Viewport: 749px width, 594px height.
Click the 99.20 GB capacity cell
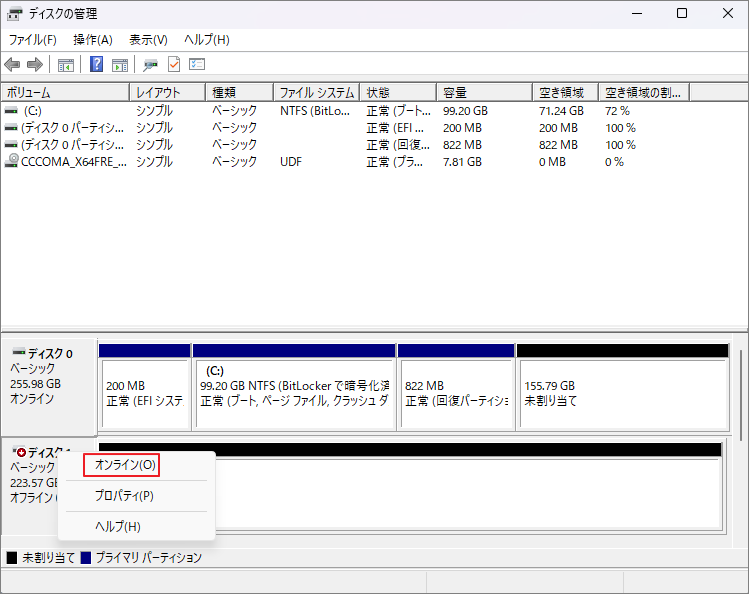tap(465, 111)
